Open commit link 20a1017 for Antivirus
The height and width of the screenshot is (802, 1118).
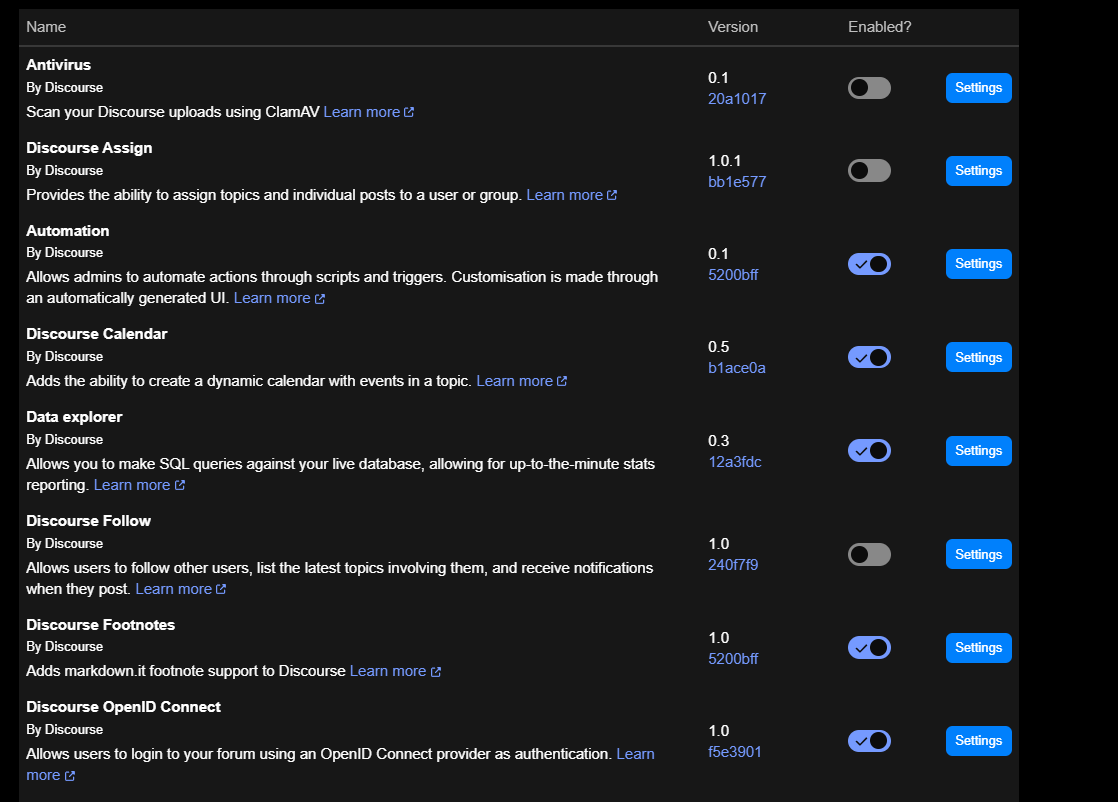(x=737, y=99)
